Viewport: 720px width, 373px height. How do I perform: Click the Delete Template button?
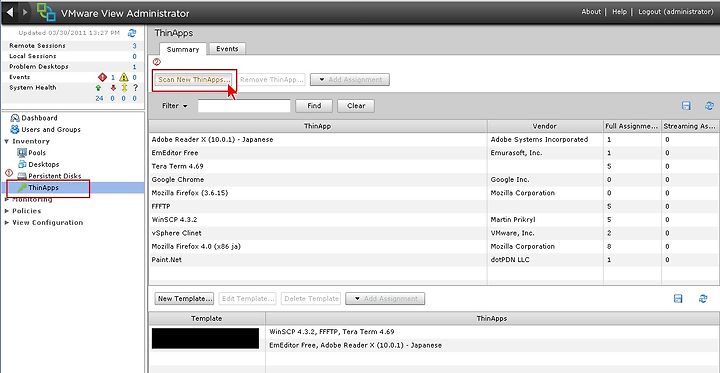pyautogui.click(x=311, y=299)
